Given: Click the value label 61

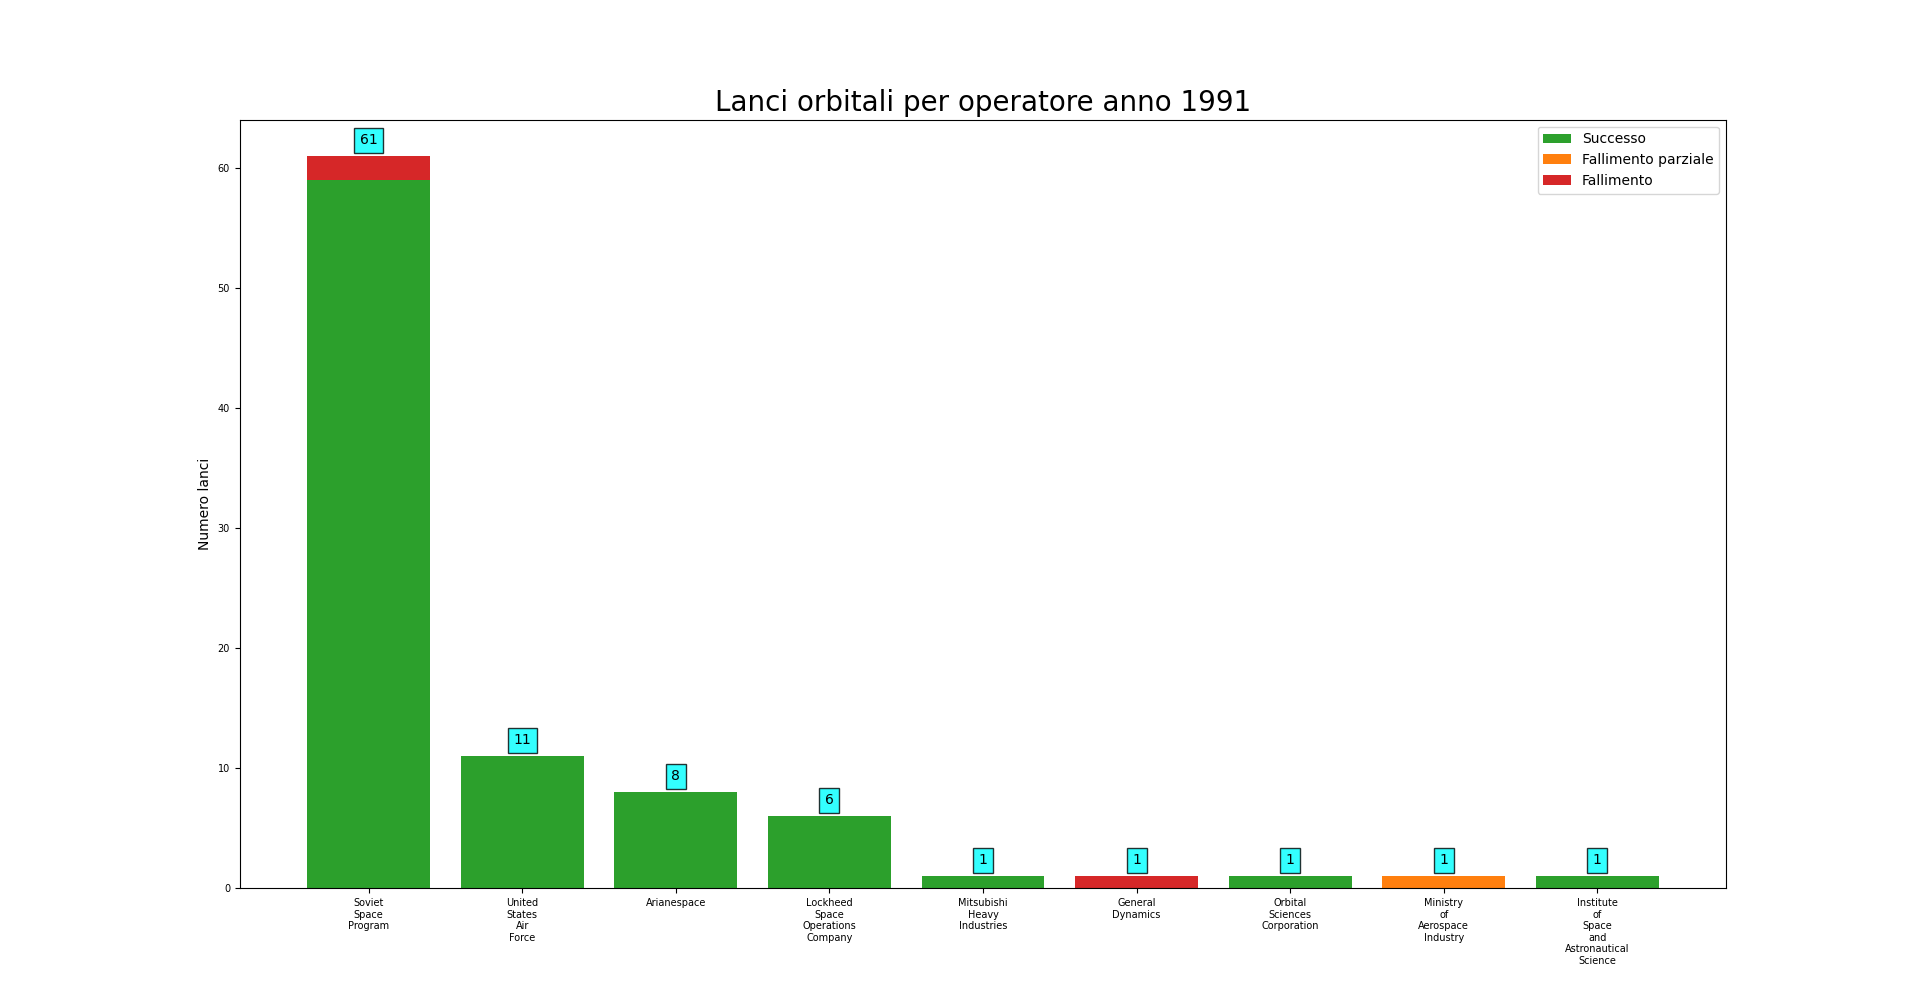Looking at the screenshot, I should tap(368, 141).
